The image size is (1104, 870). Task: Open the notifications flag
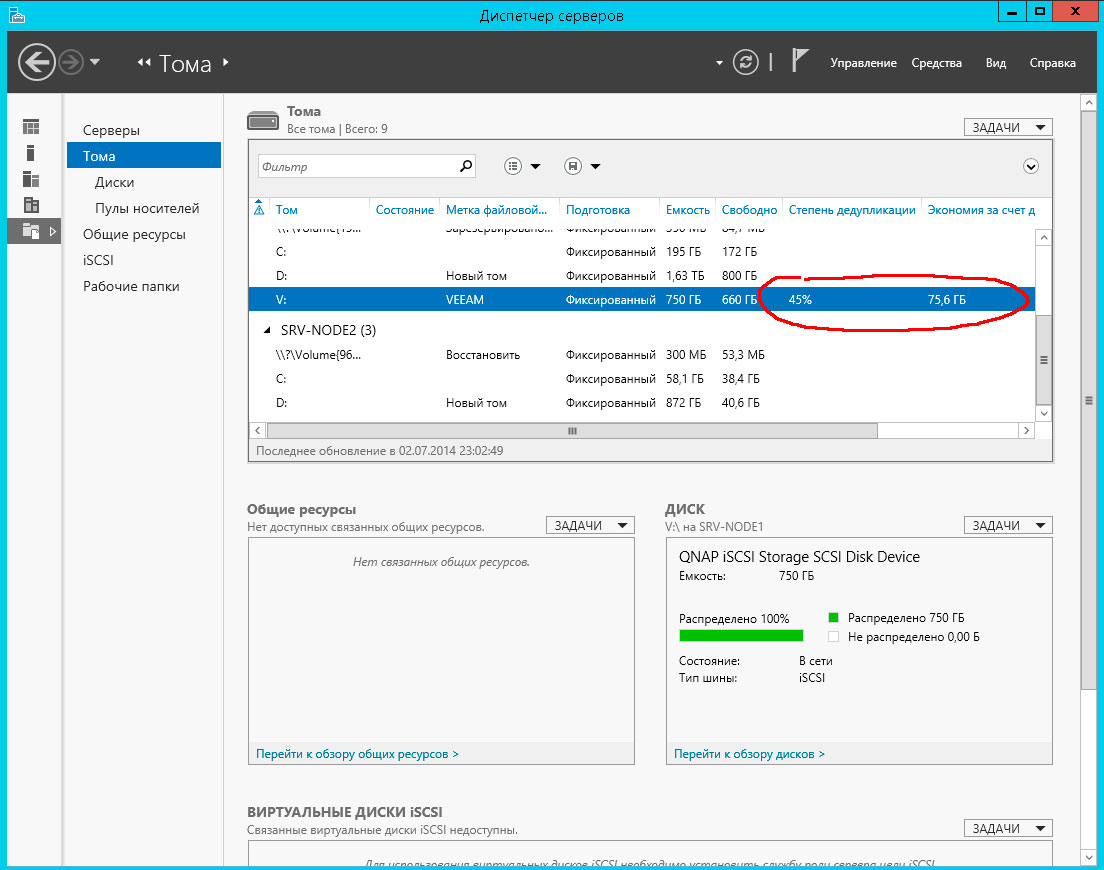800,62
